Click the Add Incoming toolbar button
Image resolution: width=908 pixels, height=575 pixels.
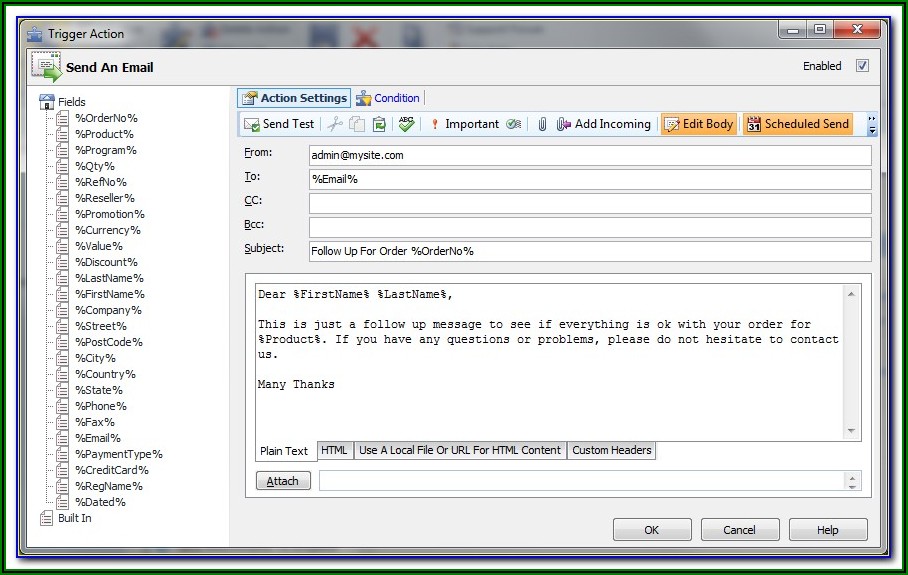point(604,124)
